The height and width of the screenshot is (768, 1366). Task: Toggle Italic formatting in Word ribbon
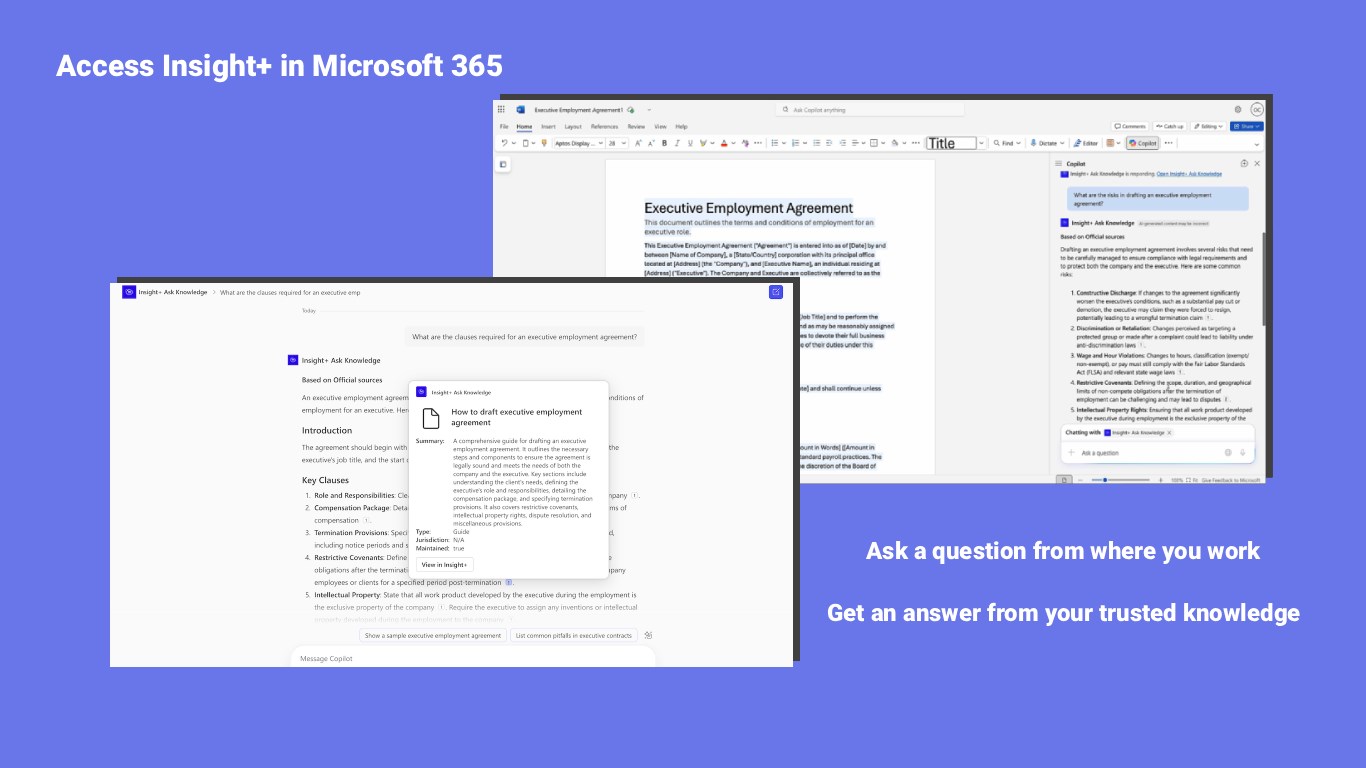(x=677, y=143)
